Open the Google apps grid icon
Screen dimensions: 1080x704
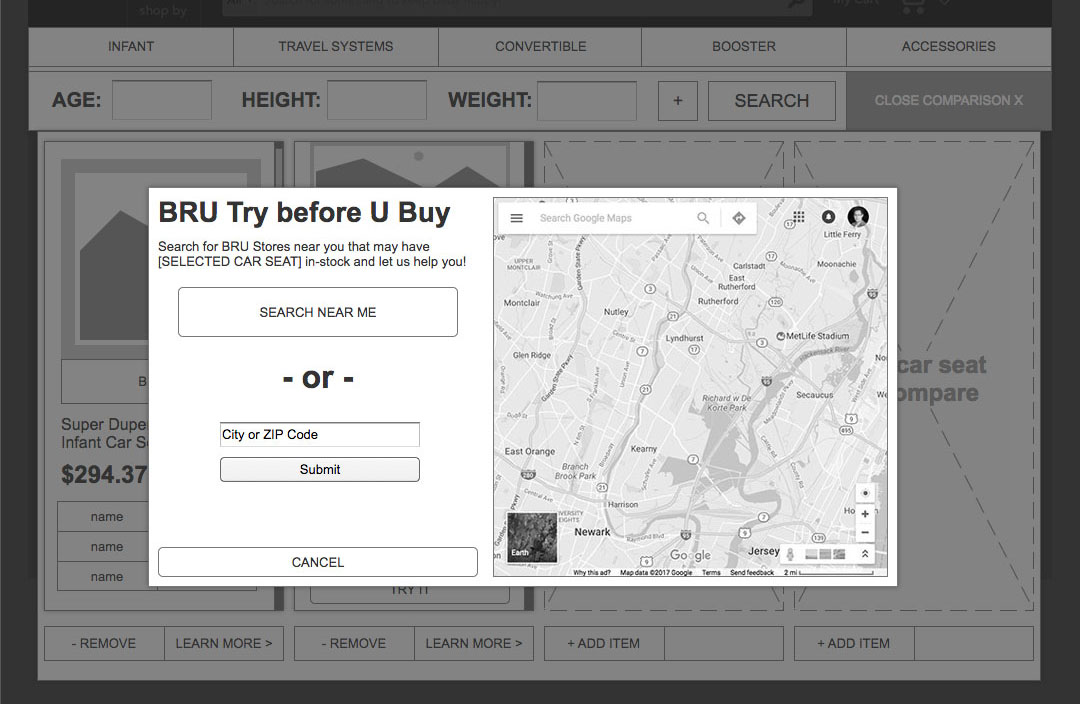799,217
